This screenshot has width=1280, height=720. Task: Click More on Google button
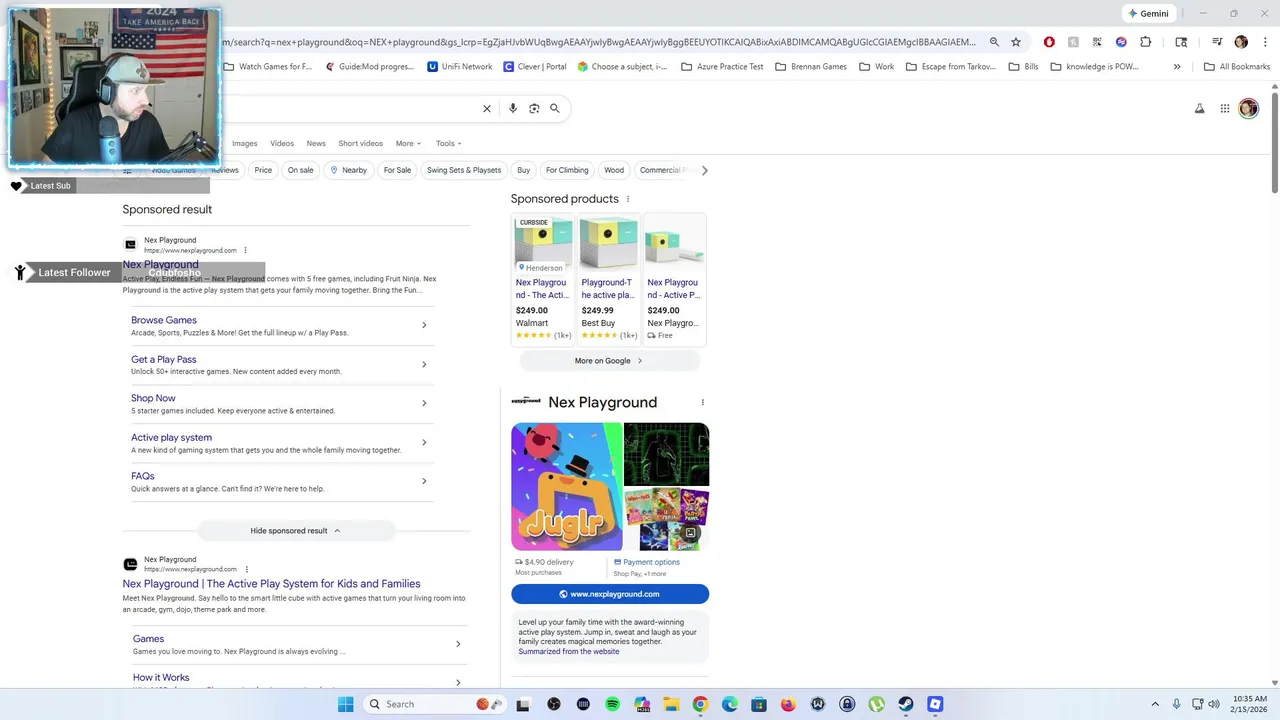tap(608, 360)
